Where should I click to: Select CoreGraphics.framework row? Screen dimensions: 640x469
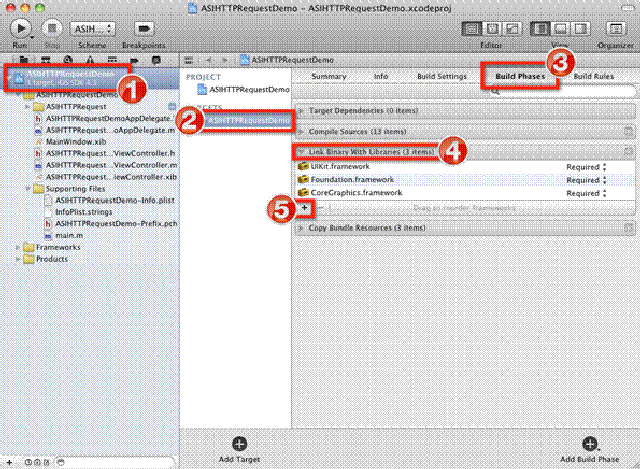coord(464,193)
